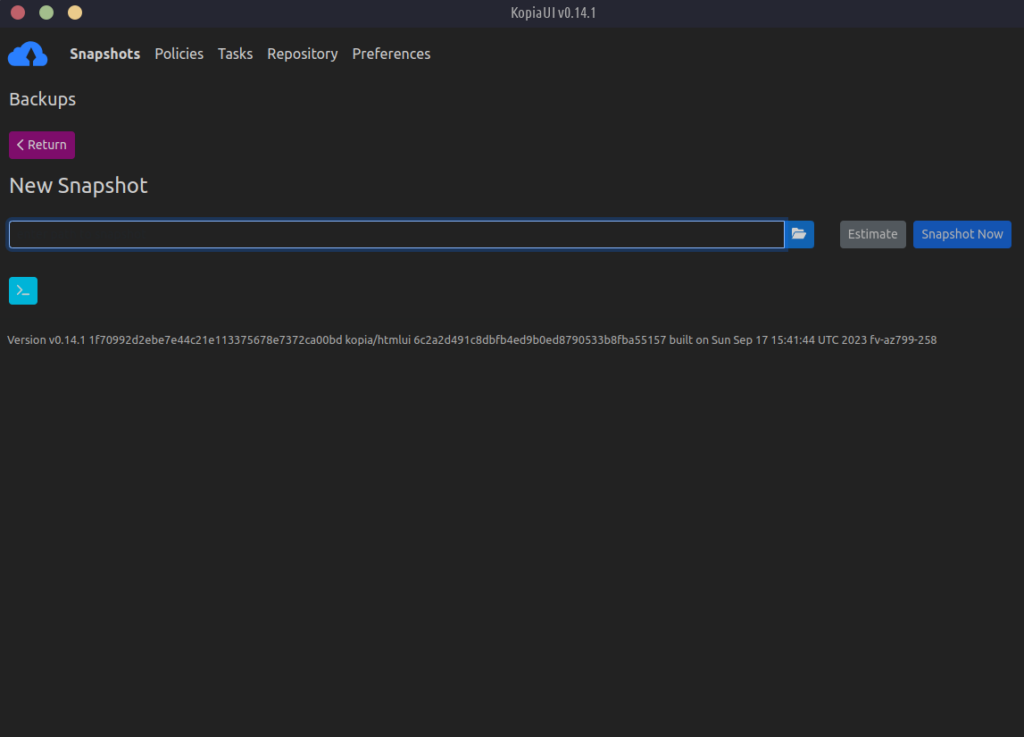Click the New Snapshot heading
This screenshot has height=737, width=1024.
[78, 186]
